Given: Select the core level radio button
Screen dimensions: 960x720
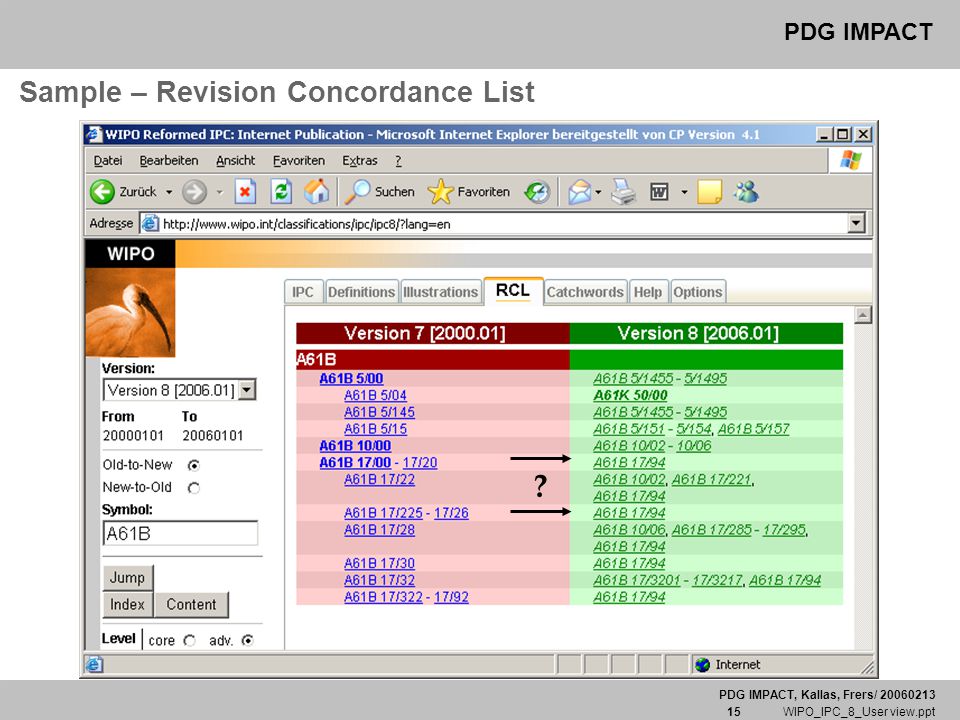Looking at the screenshot, I should pos(190,640).
